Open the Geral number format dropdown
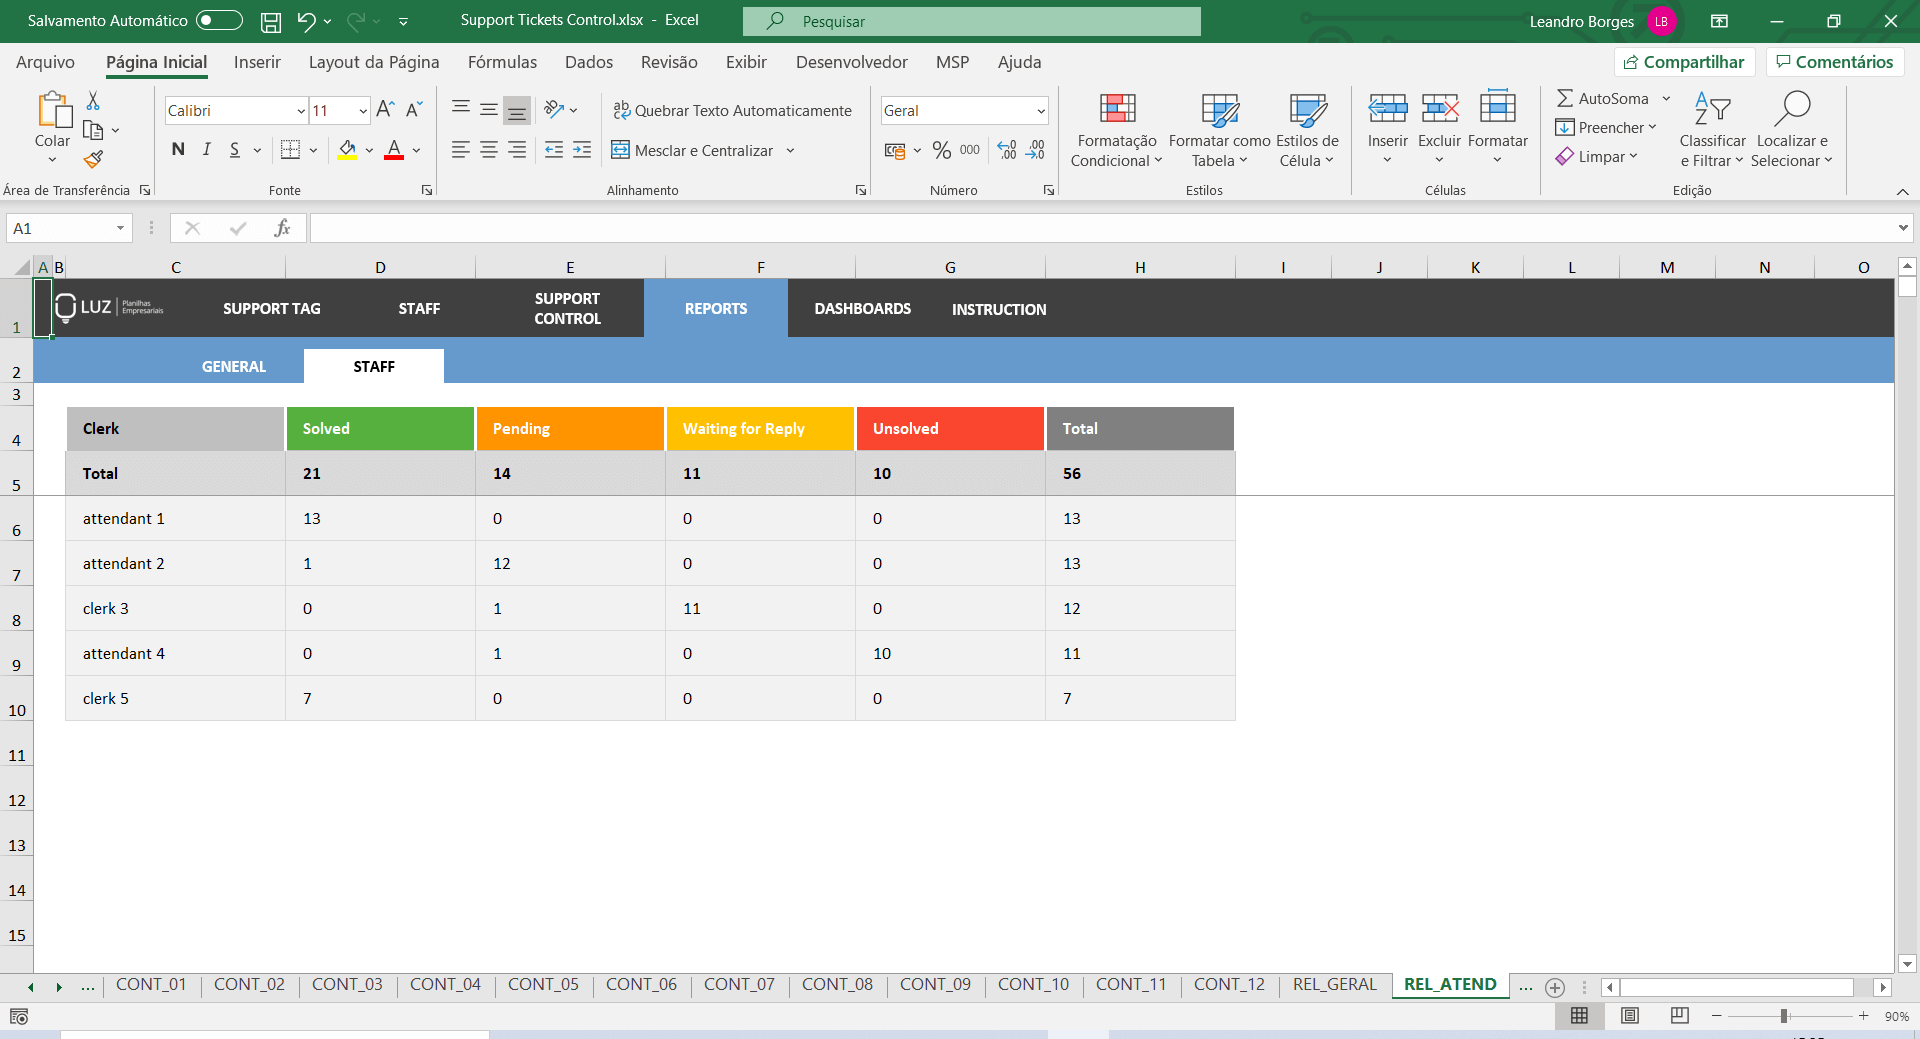This screenshot has height=1039, width=1920. [x=1043, y=110]
